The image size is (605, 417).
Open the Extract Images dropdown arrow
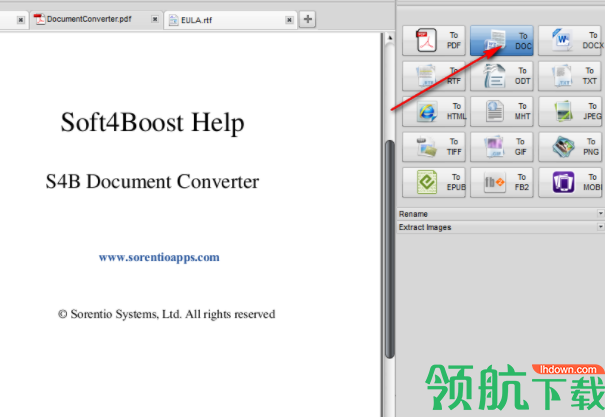[600, 227]
